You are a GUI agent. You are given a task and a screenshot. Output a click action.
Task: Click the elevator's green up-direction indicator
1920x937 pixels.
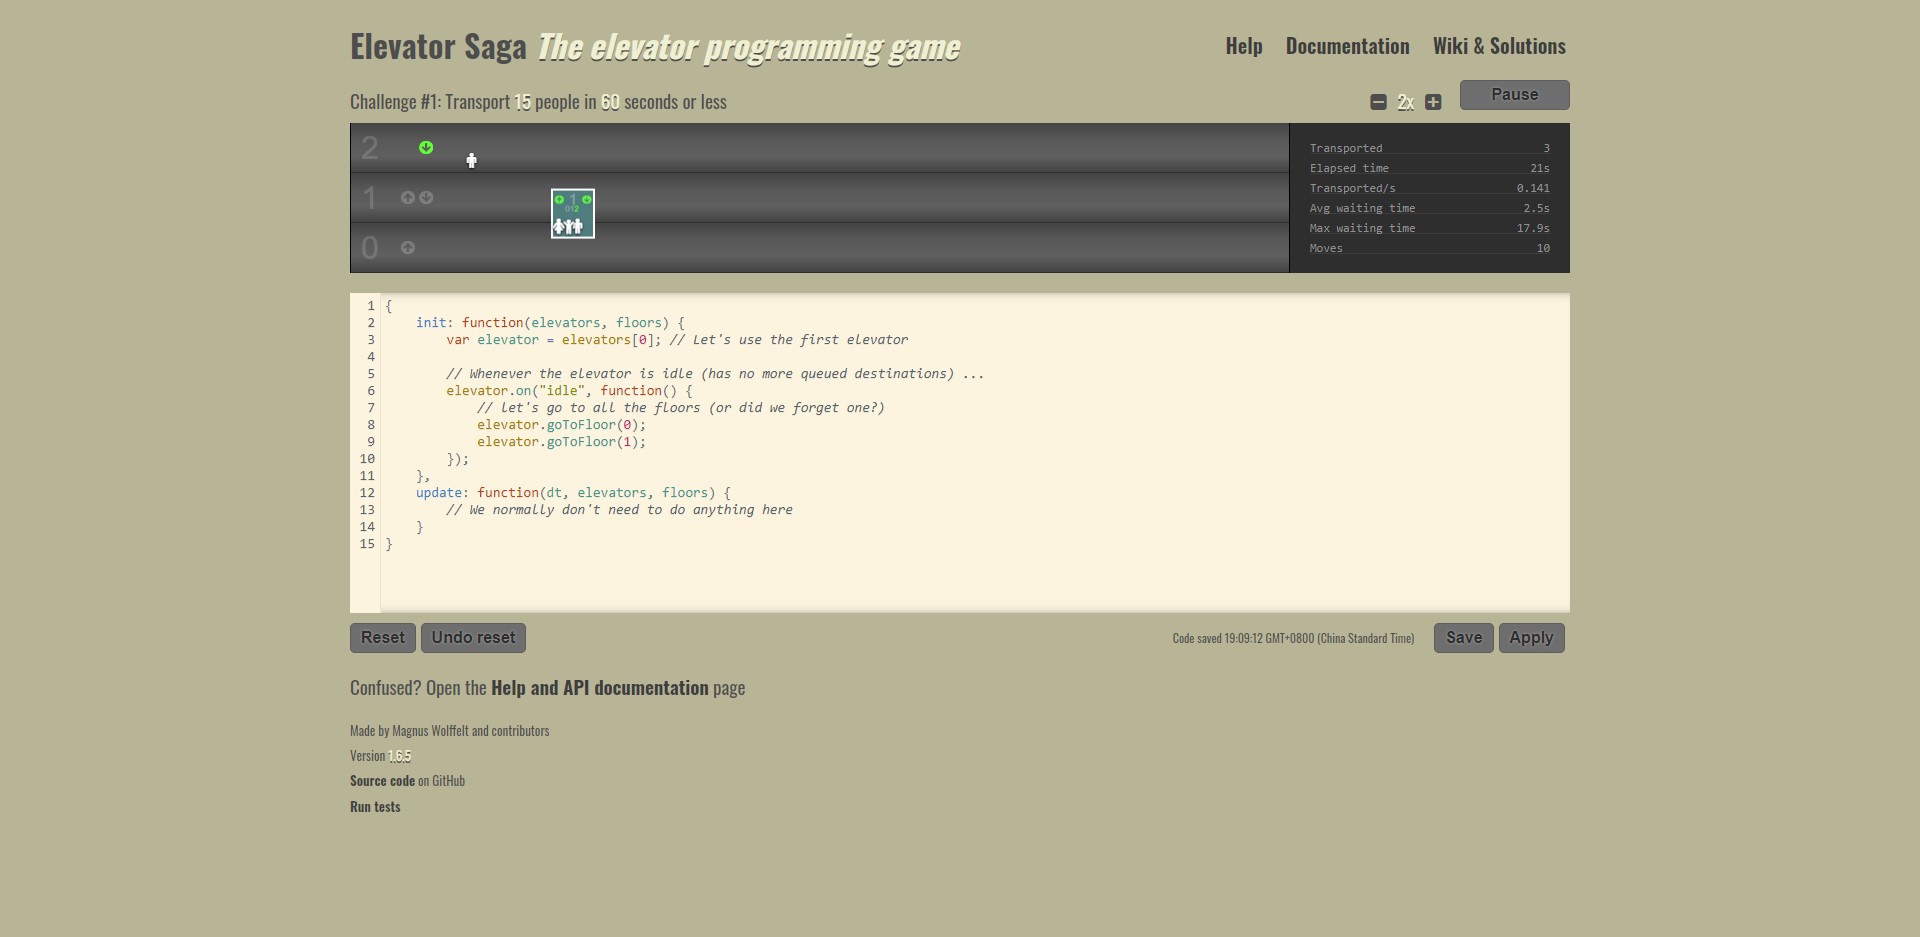coord(559,200)
